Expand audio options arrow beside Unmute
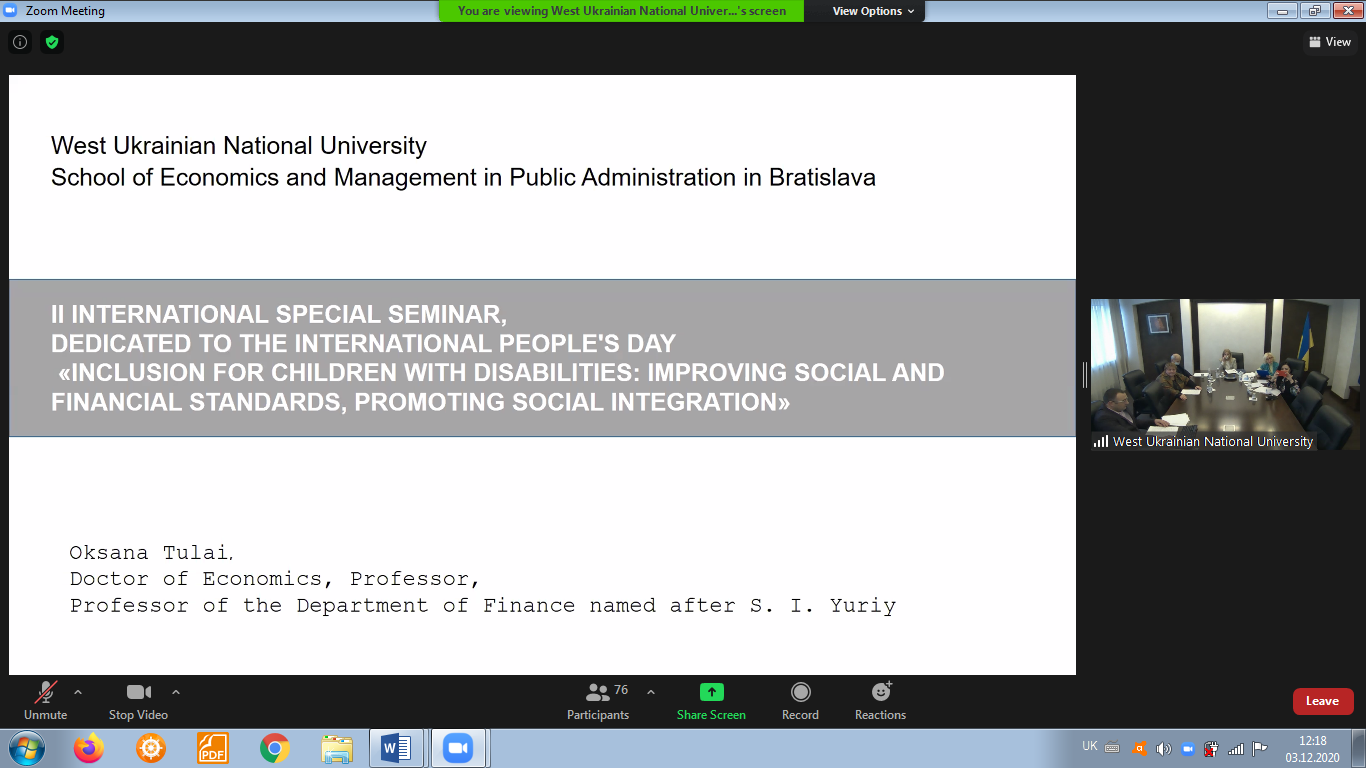This screenshot has width=1366, height=768. pos(78,692)
